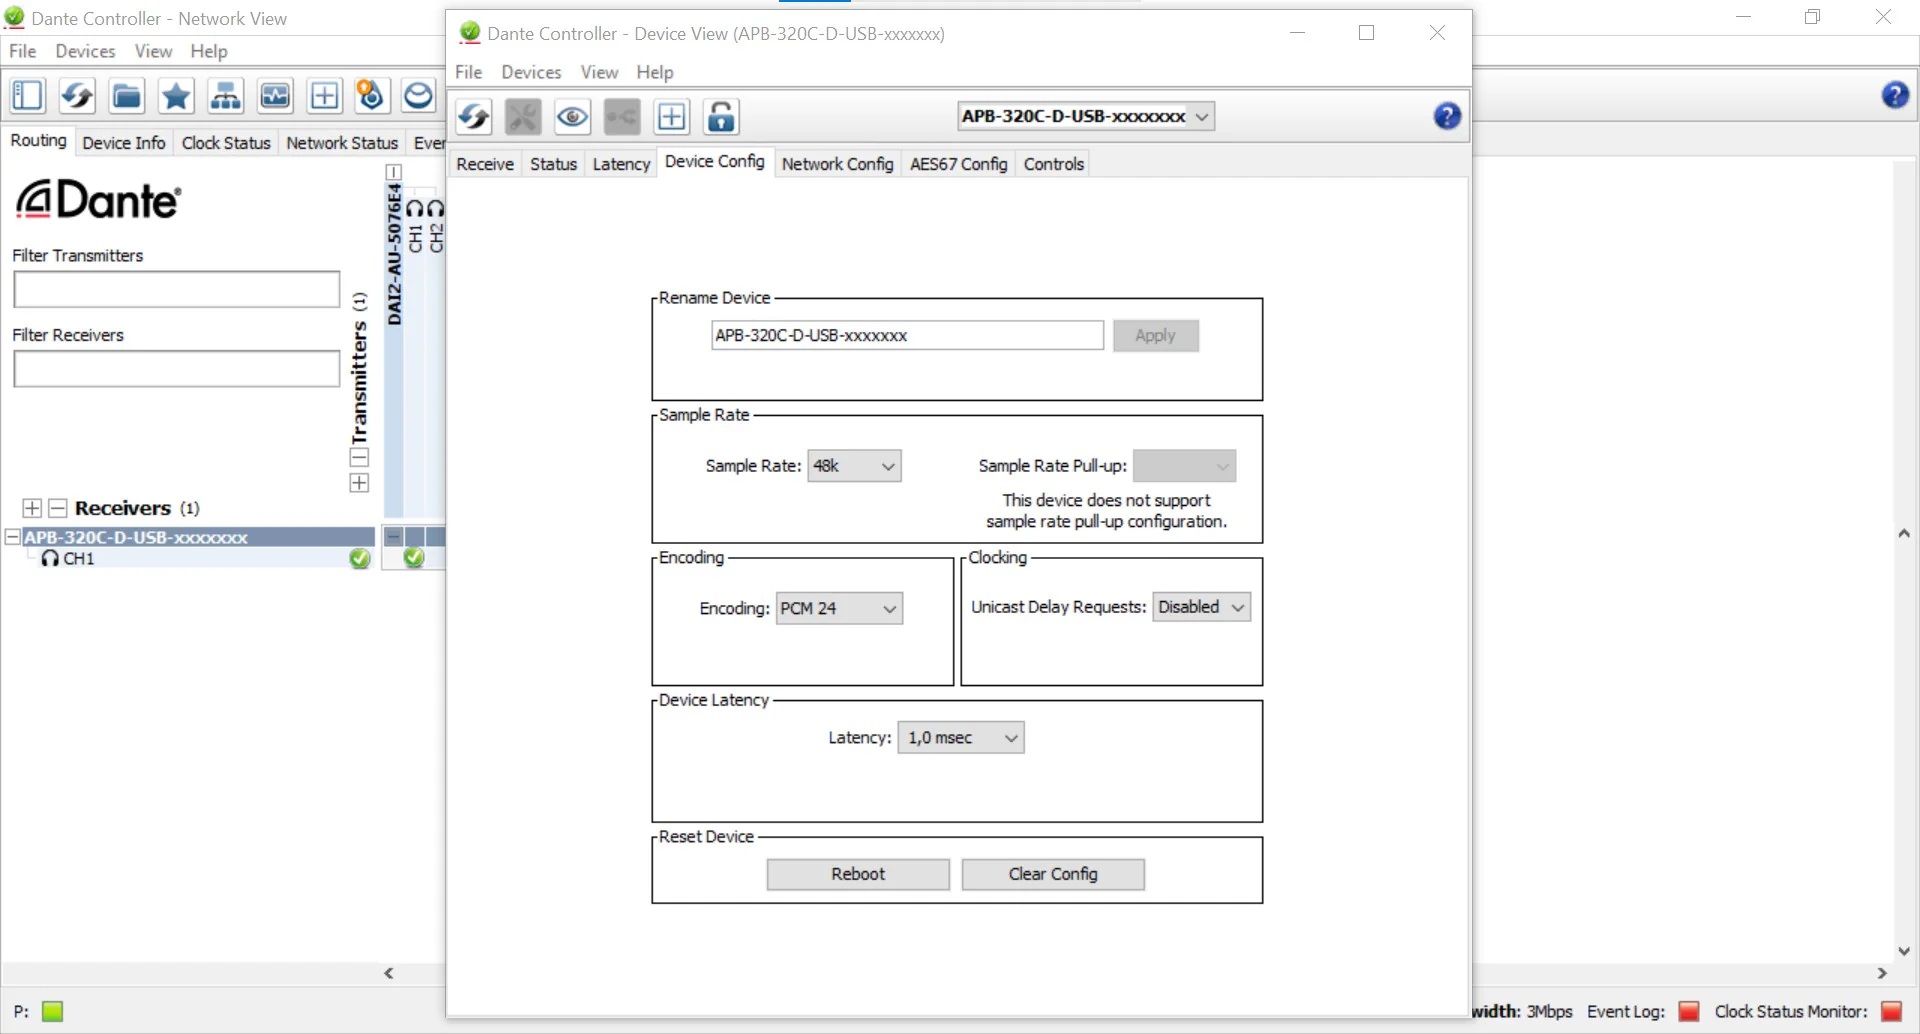Switch to the Network Config tab
1920x1034 pixels.
[x=837, y=164]
